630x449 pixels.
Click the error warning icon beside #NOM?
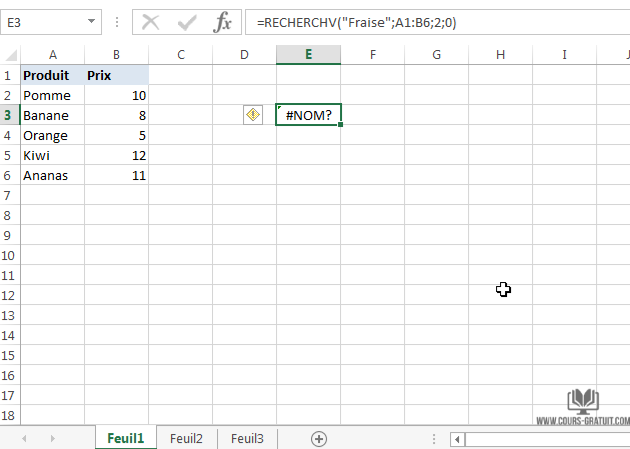click(x=253, y=115)
